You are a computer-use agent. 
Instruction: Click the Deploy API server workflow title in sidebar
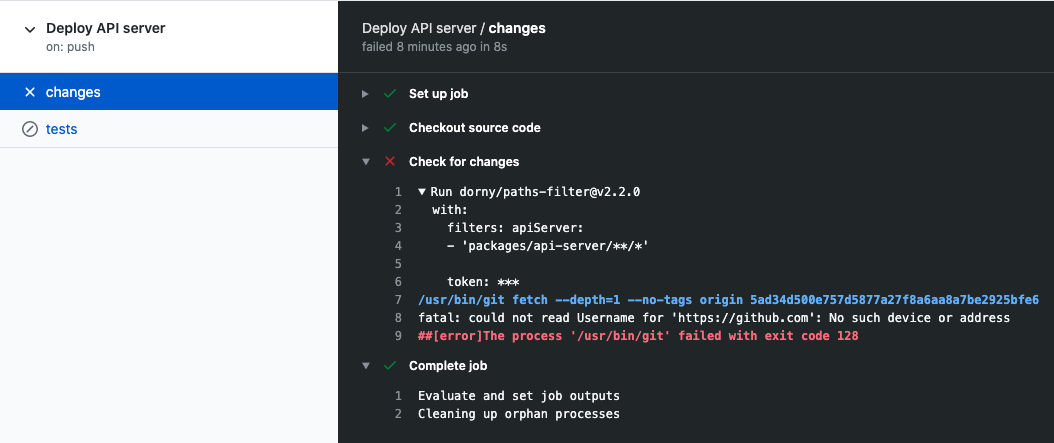(x=106, y=28)
